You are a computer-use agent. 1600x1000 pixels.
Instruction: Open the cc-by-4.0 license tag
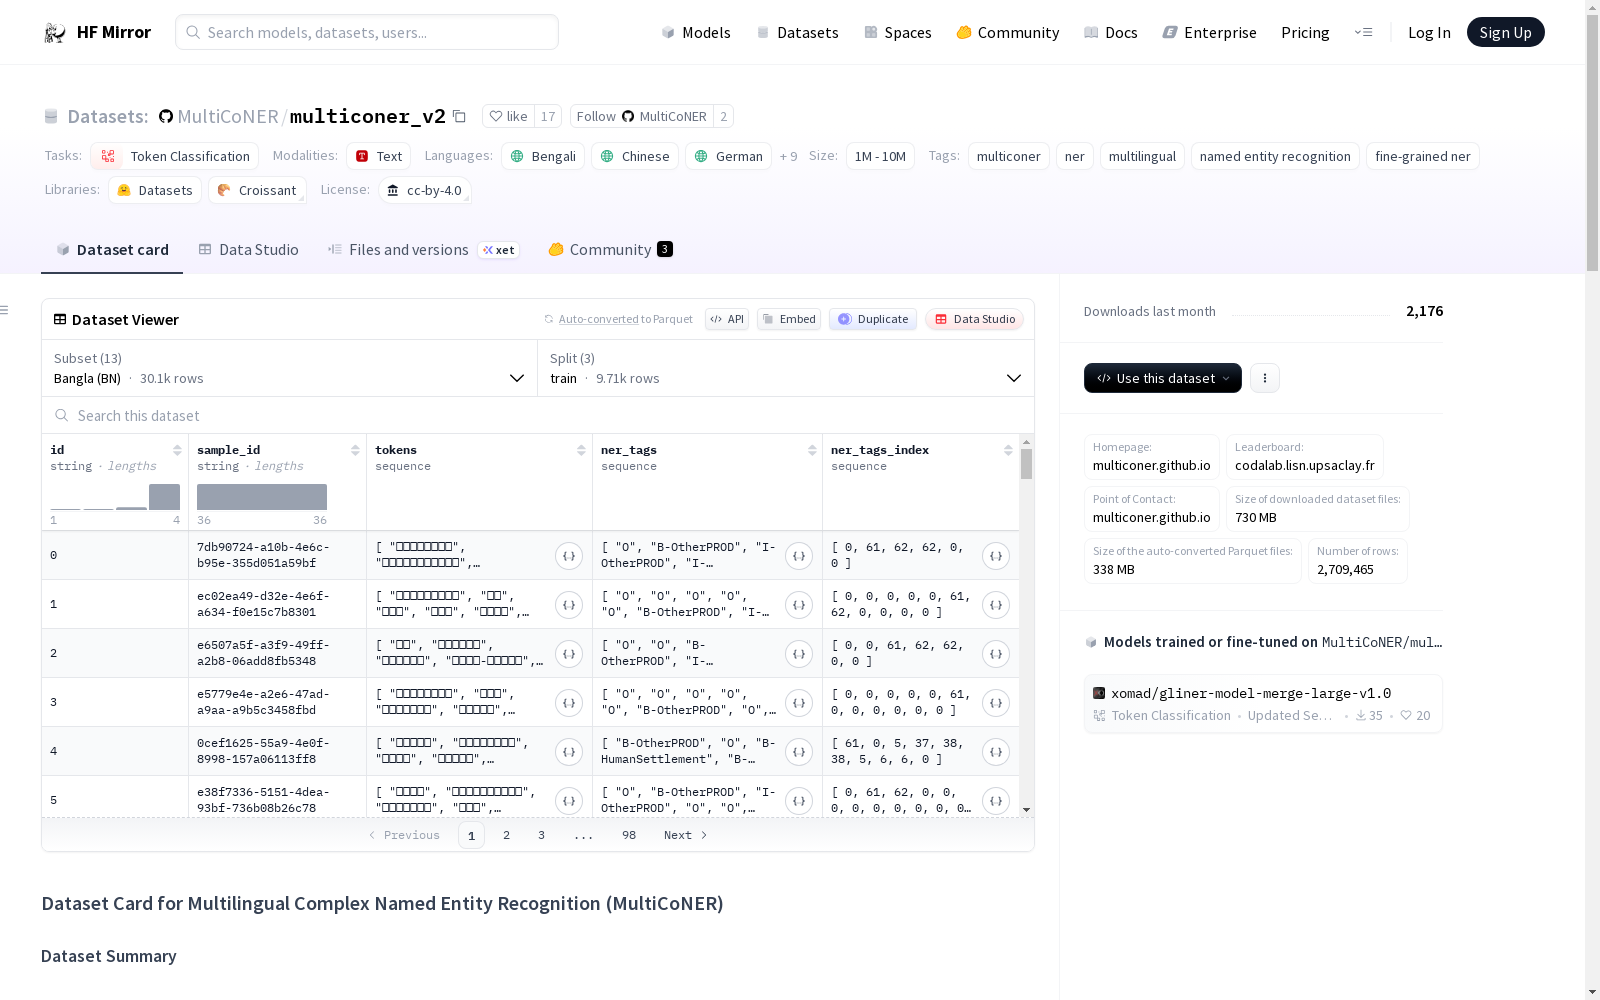pos(425,190)
